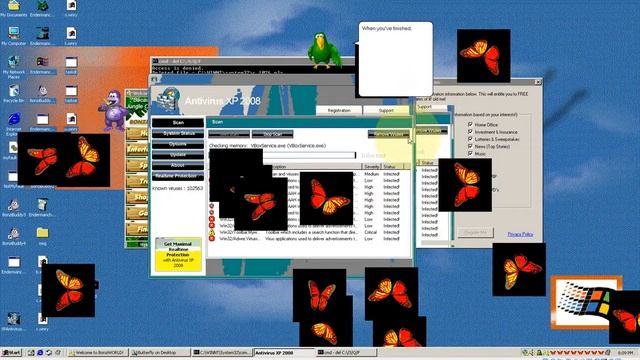Screen dimensions: 640x360
Task: Click the Stop Scan button
Action: 272,134
